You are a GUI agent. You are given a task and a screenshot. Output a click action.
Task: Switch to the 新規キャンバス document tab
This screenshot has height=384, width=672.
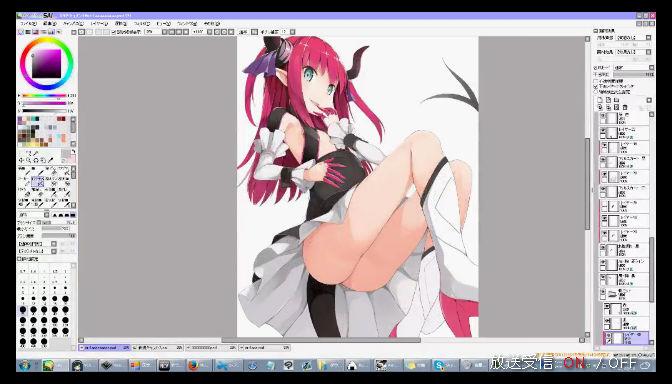pyautogui.click(x=158, y=348)
